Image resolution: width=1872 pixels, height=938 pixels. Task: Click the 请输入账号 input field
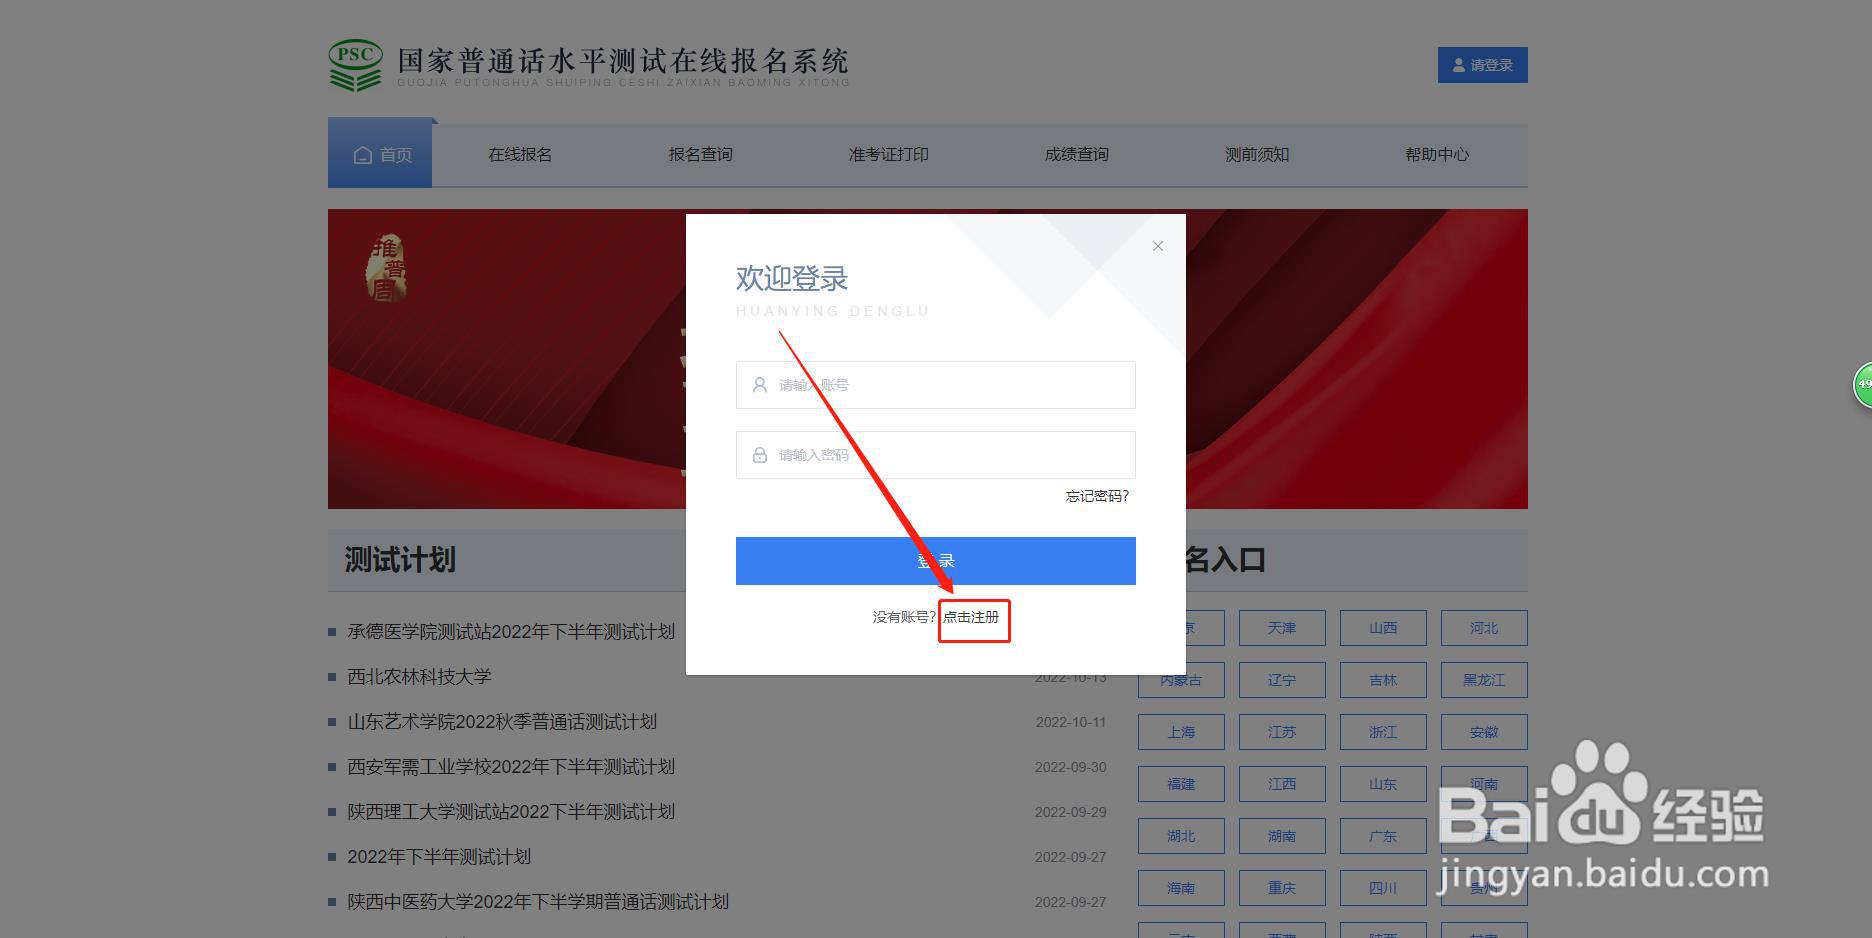(x=935, y=385)
